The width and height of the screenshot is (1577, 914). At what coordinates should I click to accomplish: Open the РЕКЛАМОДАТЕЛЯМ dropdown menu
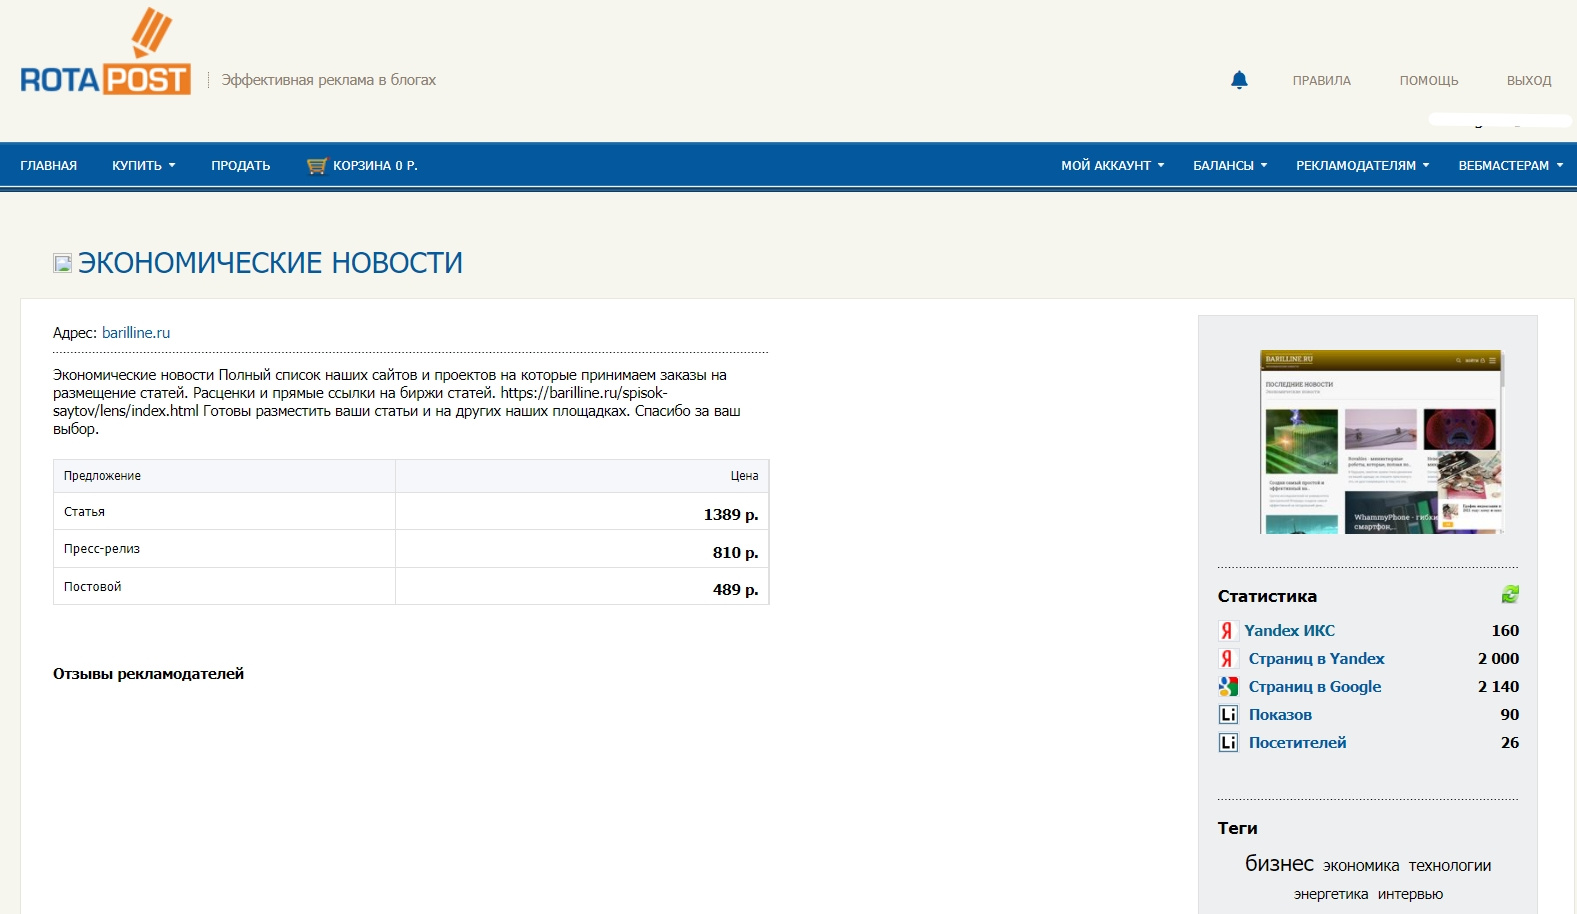click(x=1363, y=166)
